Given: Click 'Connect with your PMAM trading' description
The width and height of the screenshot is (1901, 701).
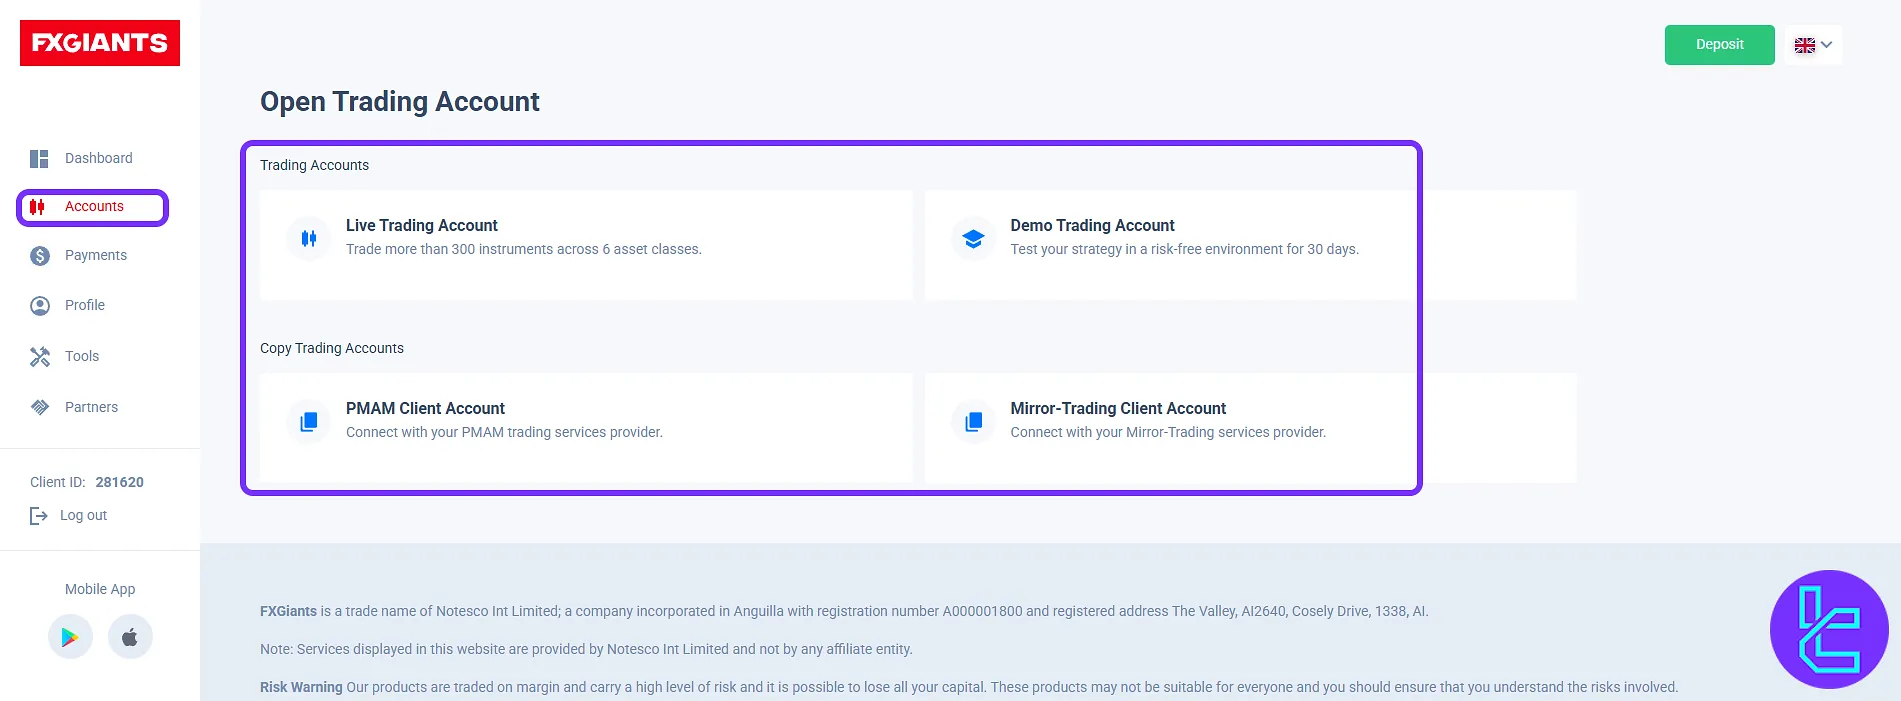Looking at the screenshot, I should (504, 432).
